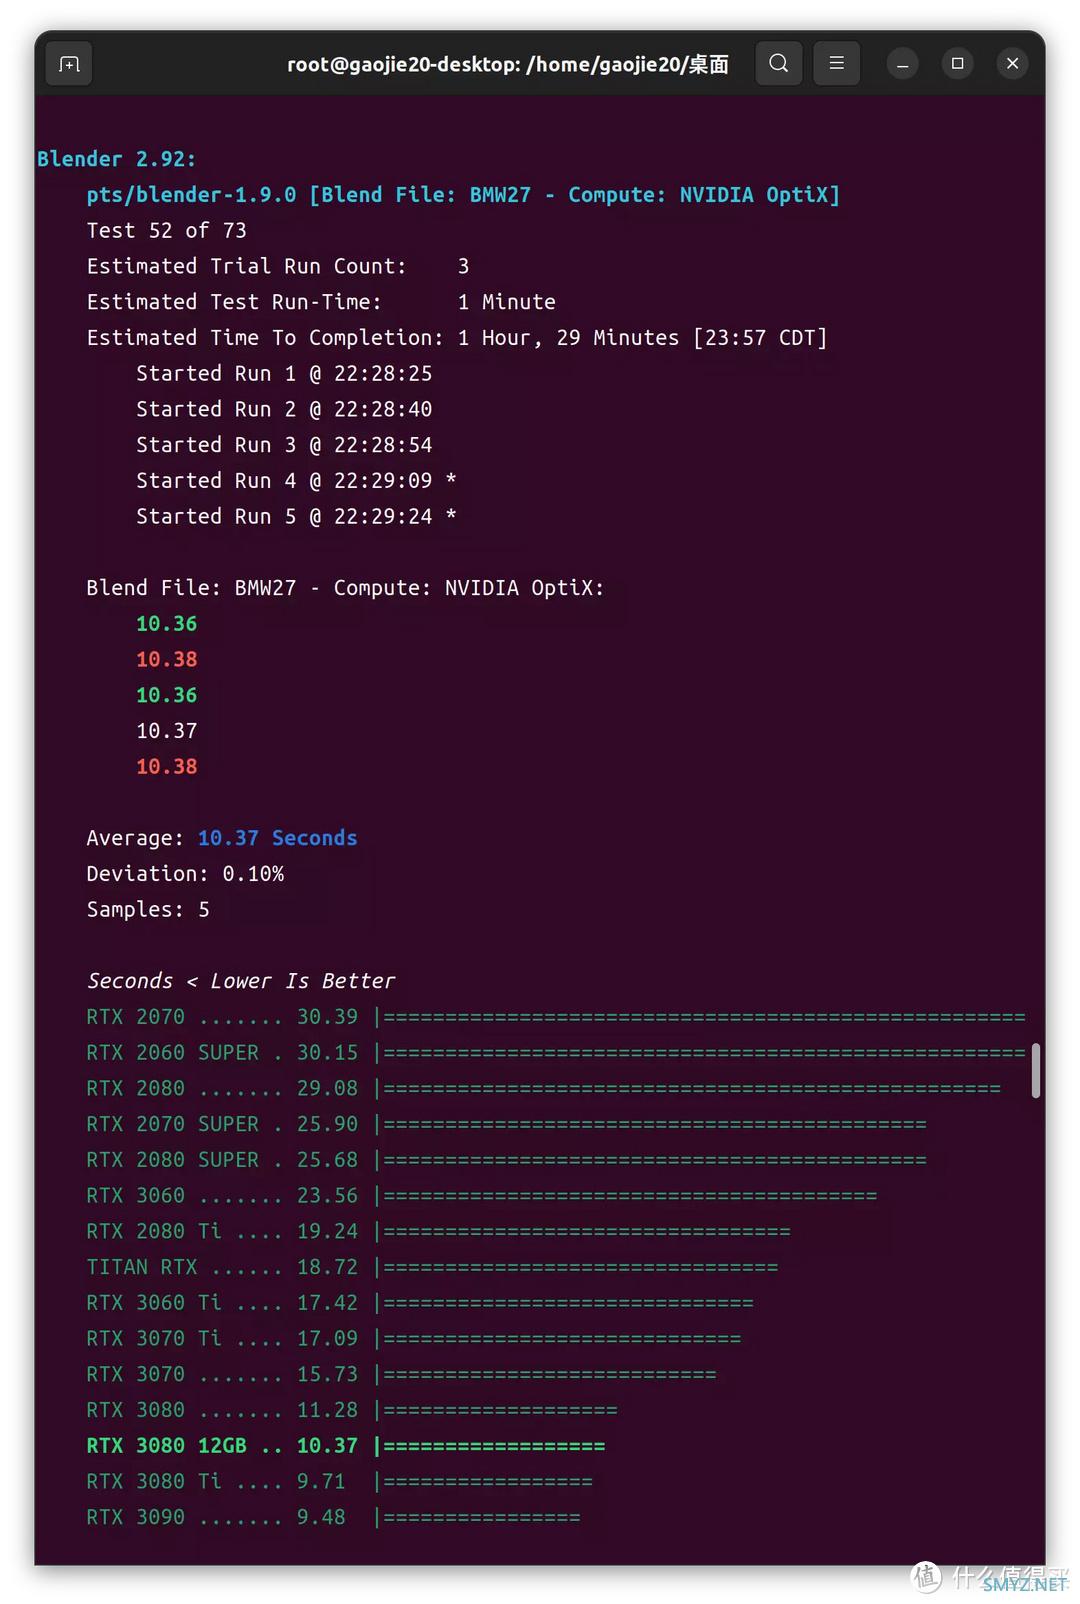Click the highlighted RTX 3080 12GB row
This screenshot has height=1604, width=1080.
(346, 1446)
